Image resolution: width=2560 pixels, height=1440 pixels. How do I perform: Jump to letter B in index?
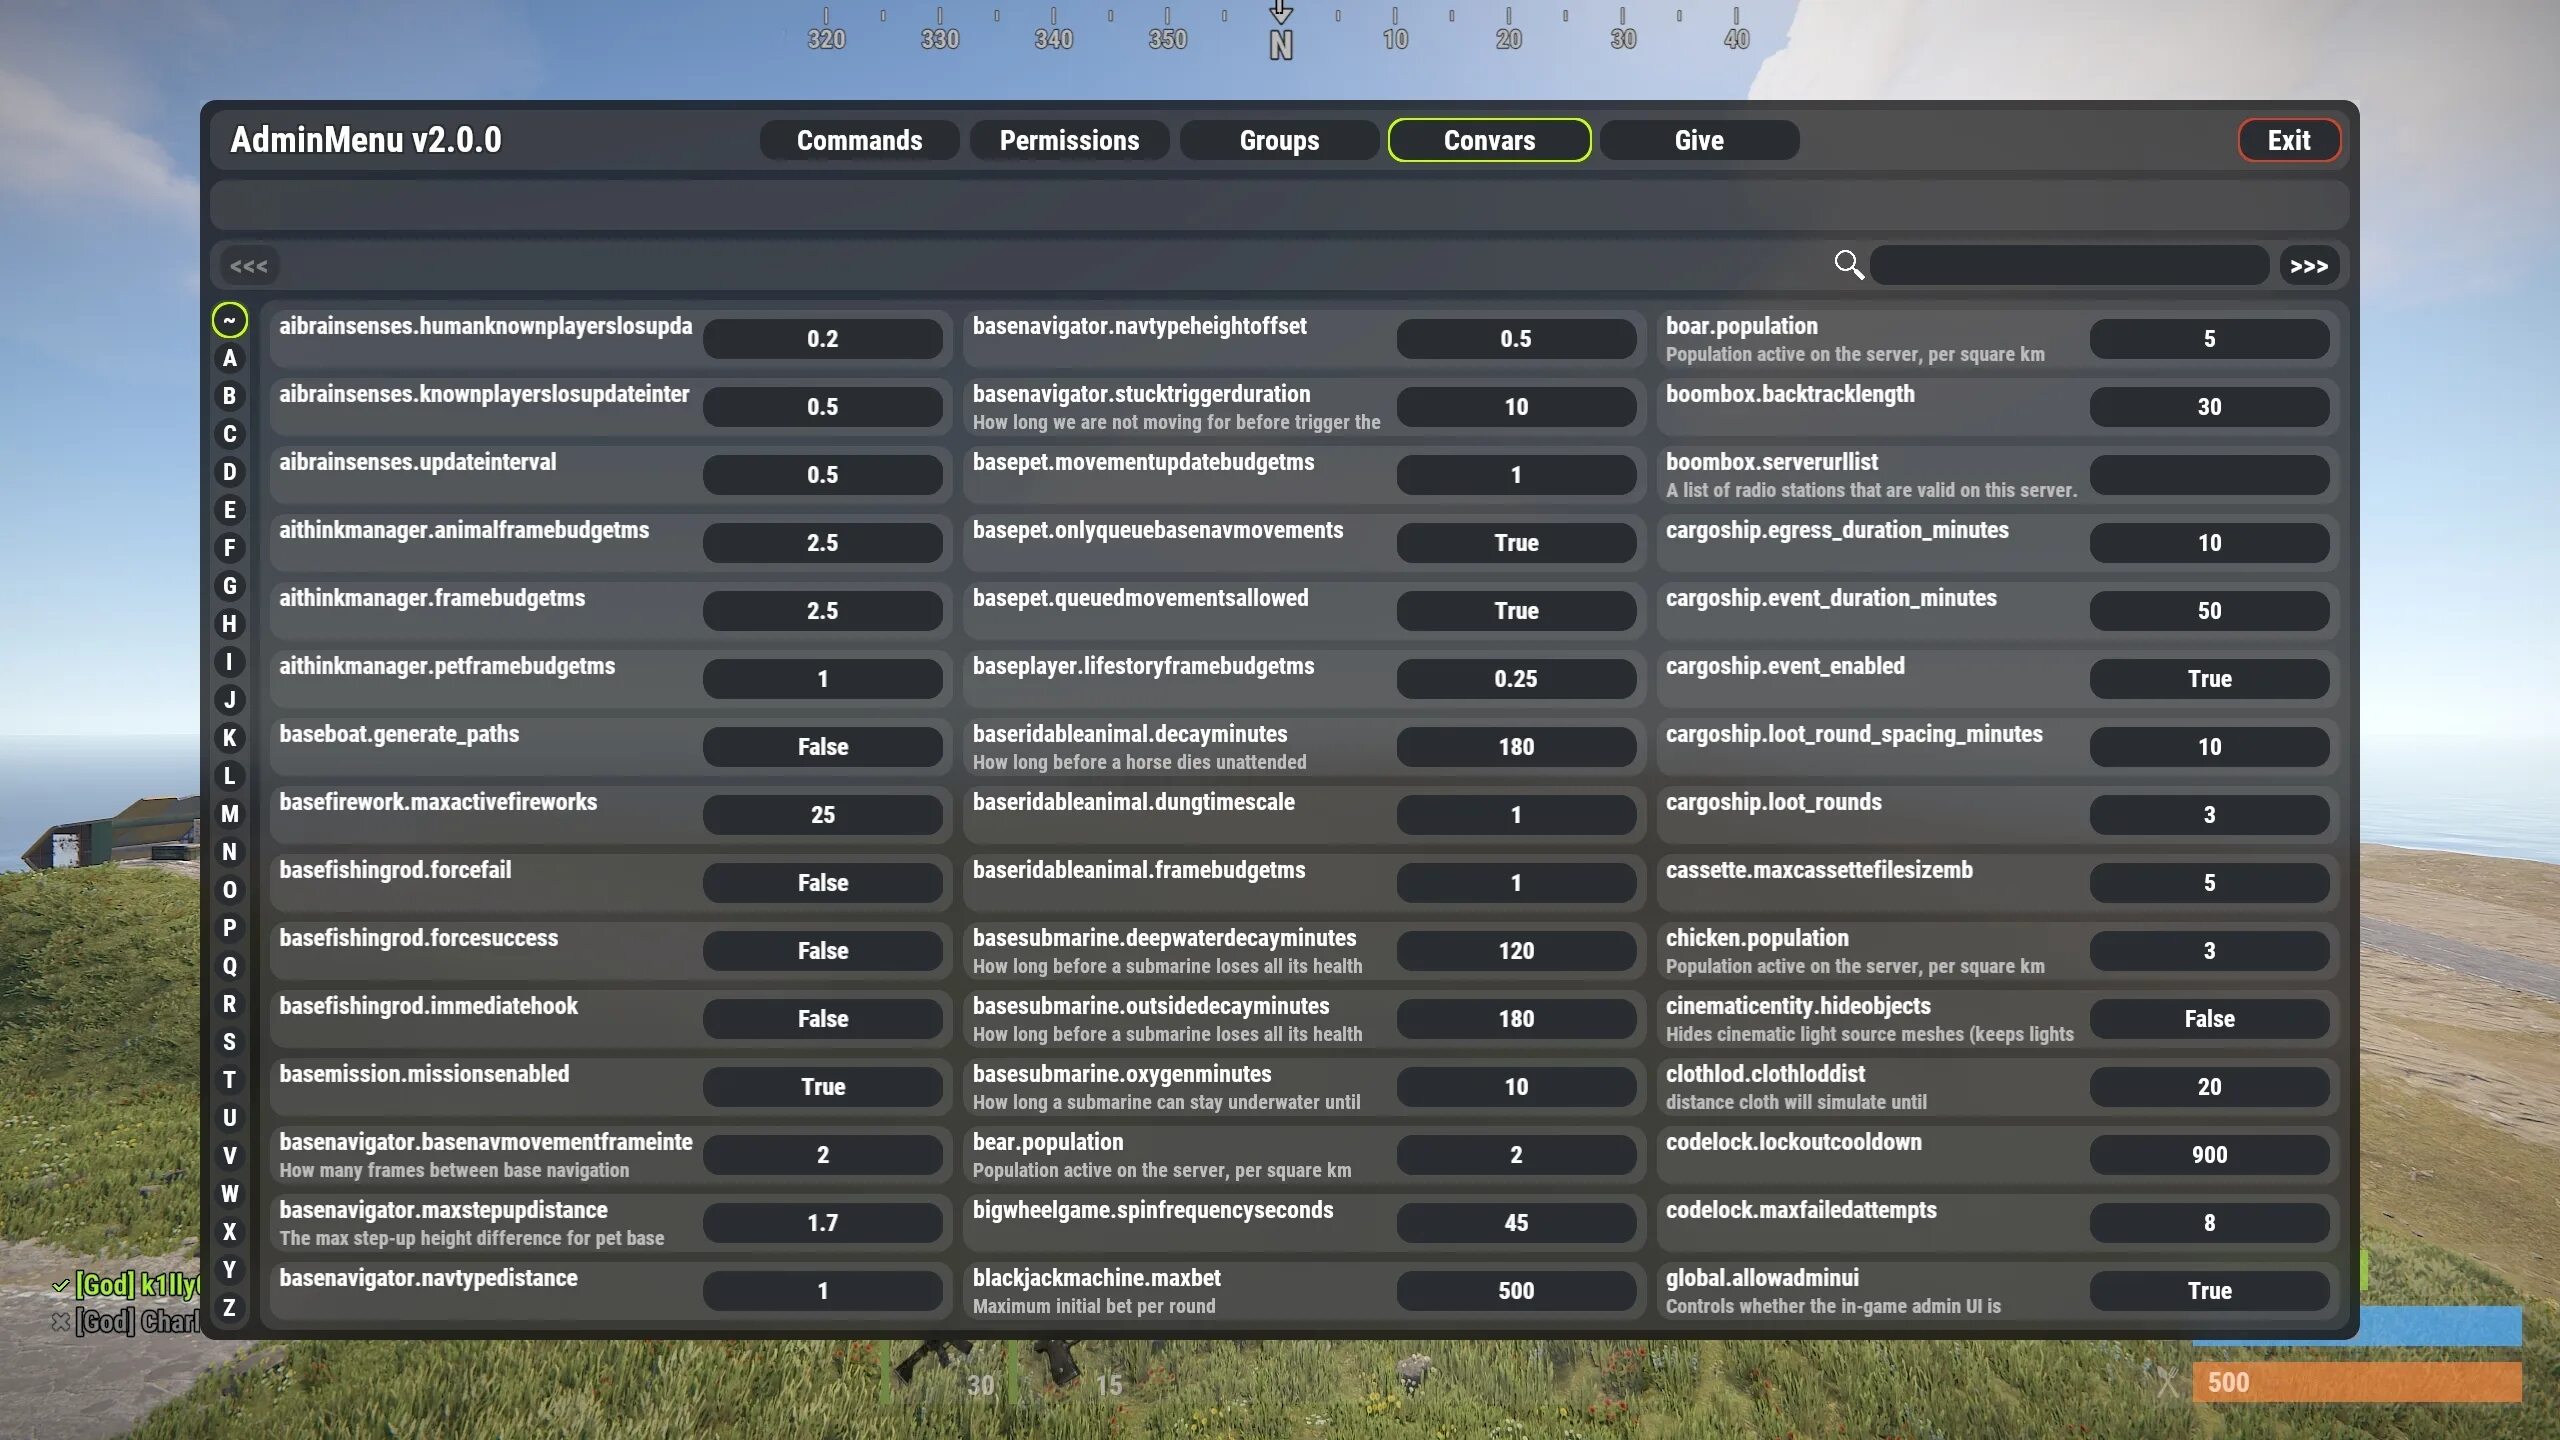tap(229, 396)
